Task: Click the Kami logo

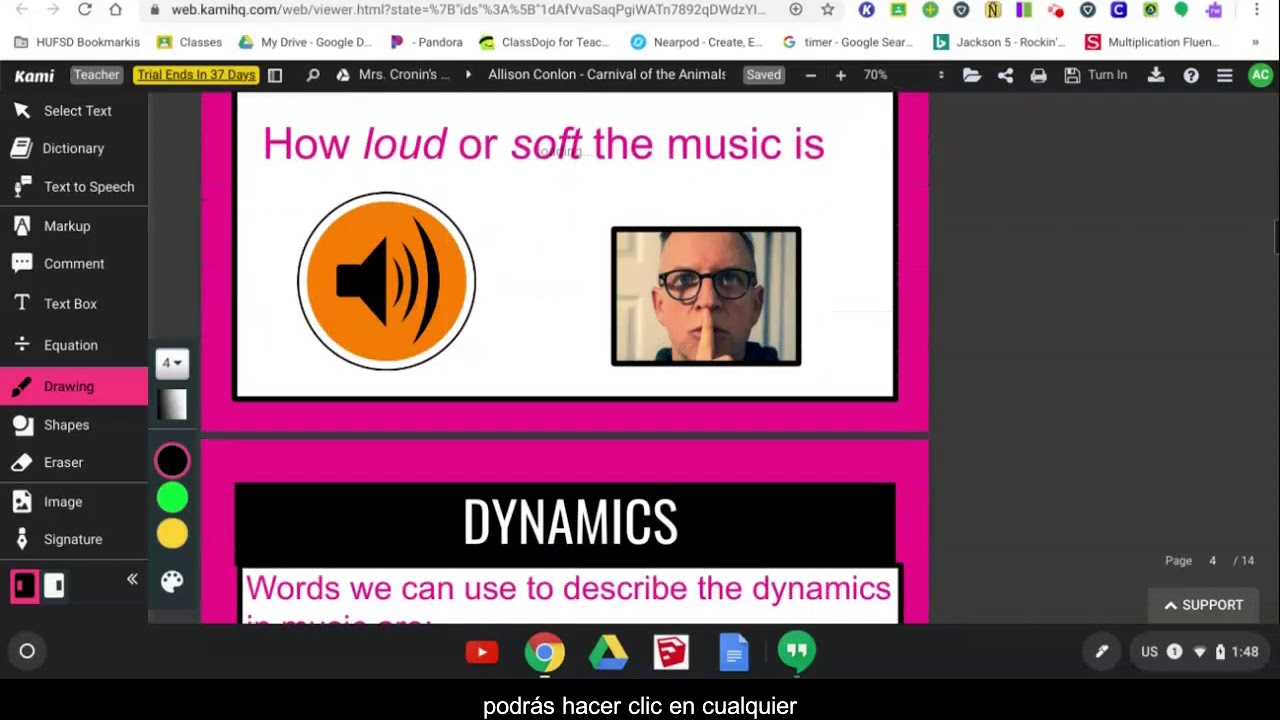Action: (34, 75)
